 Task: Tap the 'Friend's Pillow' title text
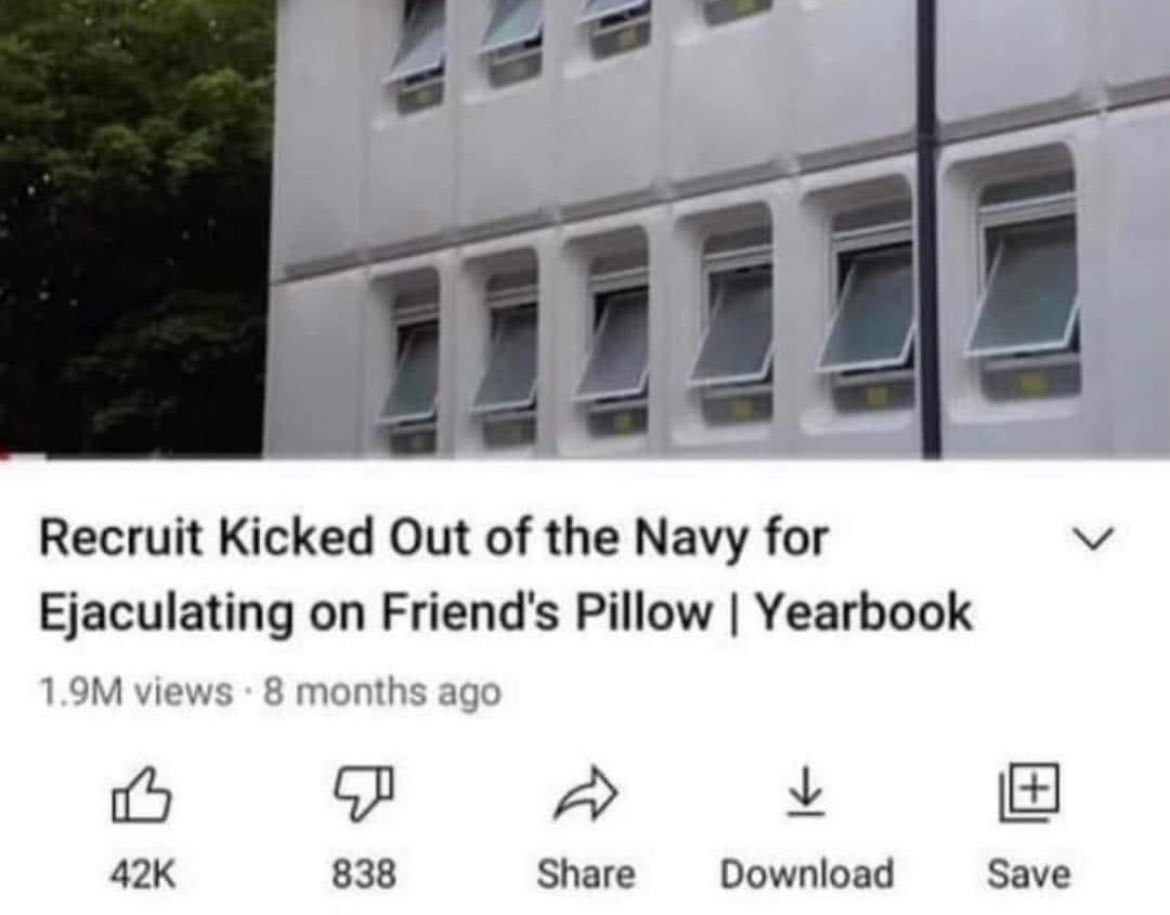click(x=545, y=613)
